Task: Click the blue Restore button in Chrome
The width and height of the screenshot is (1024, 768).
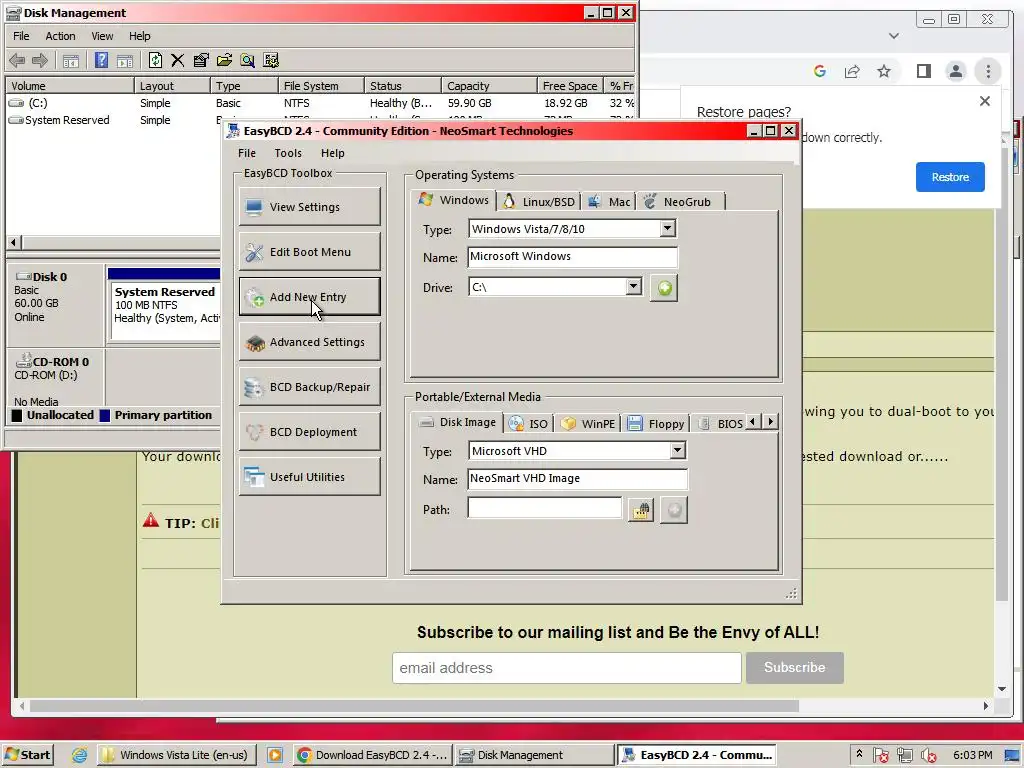Action: pyautogui.click(x=950, y=177)
